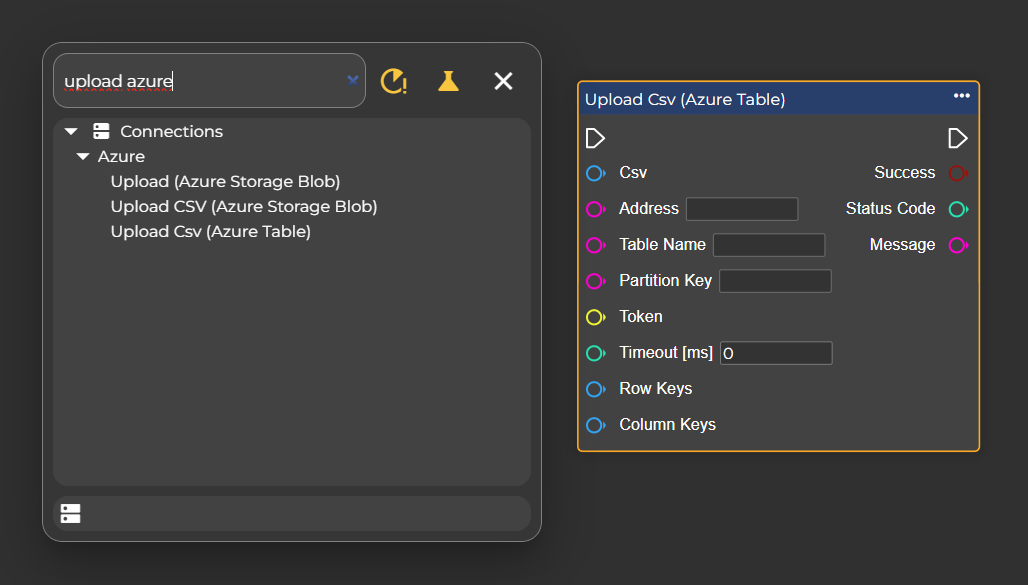Click the Message output port
The height and width of the screenshot is (585, 1028).
coord(957,245)
